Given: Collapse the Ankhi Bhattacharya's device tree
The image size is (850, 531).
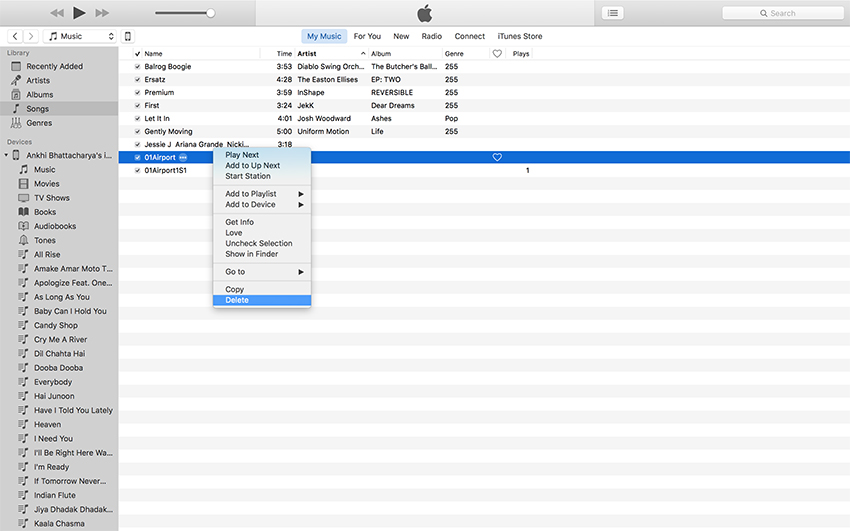Looking at the screenshot, I should click(x=6, y=155).
